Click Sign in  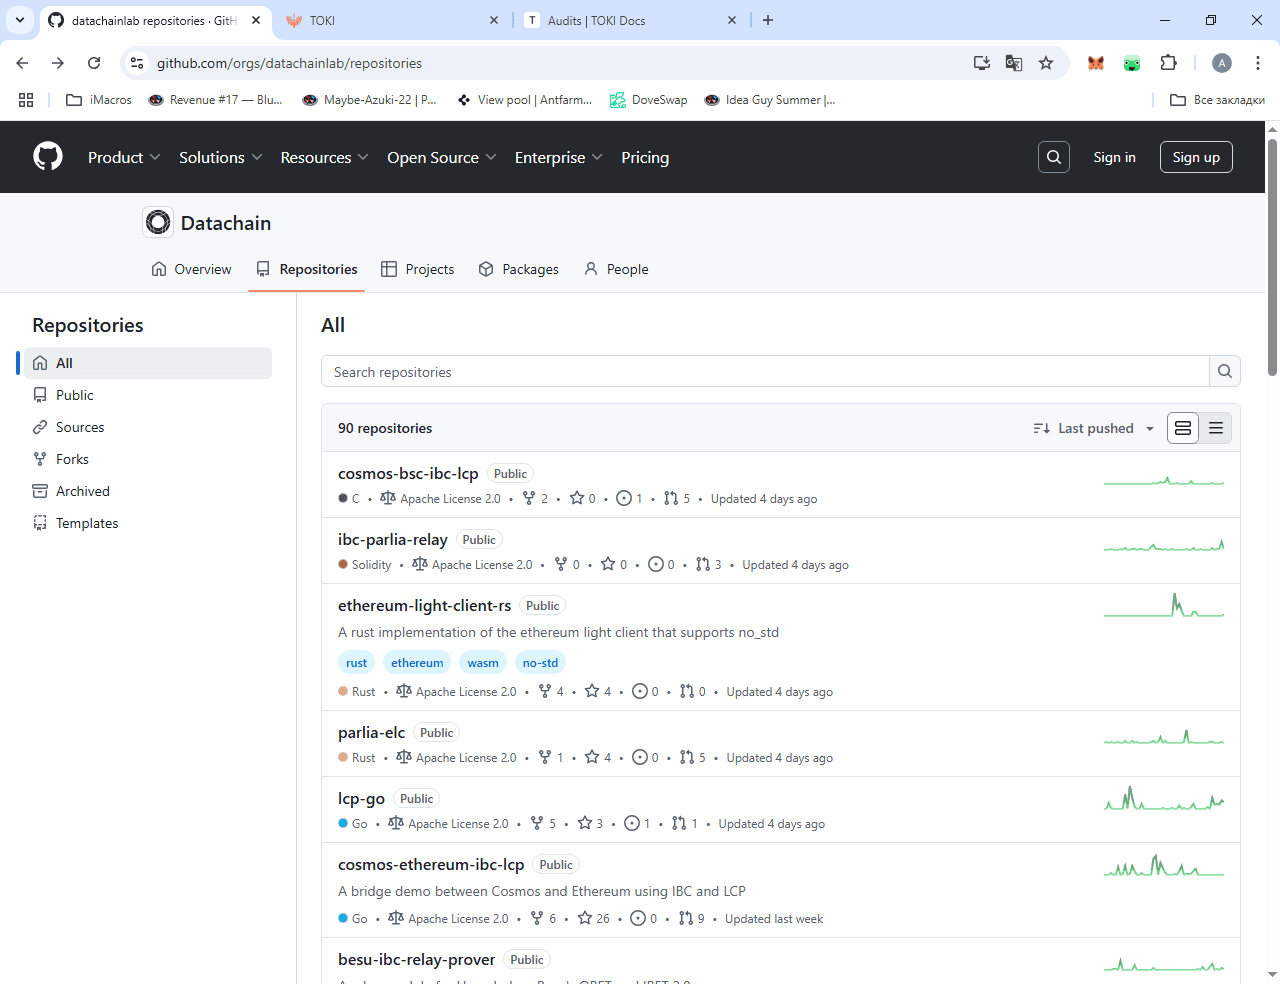coord(1114,157)
